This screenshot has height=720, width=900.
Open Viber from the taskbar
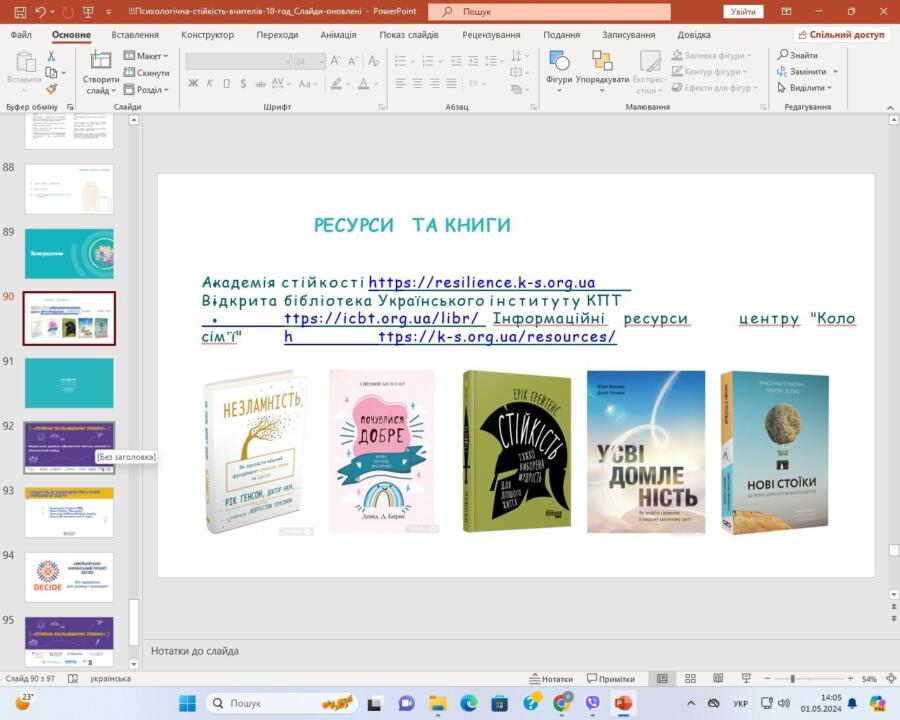[593, 703]
